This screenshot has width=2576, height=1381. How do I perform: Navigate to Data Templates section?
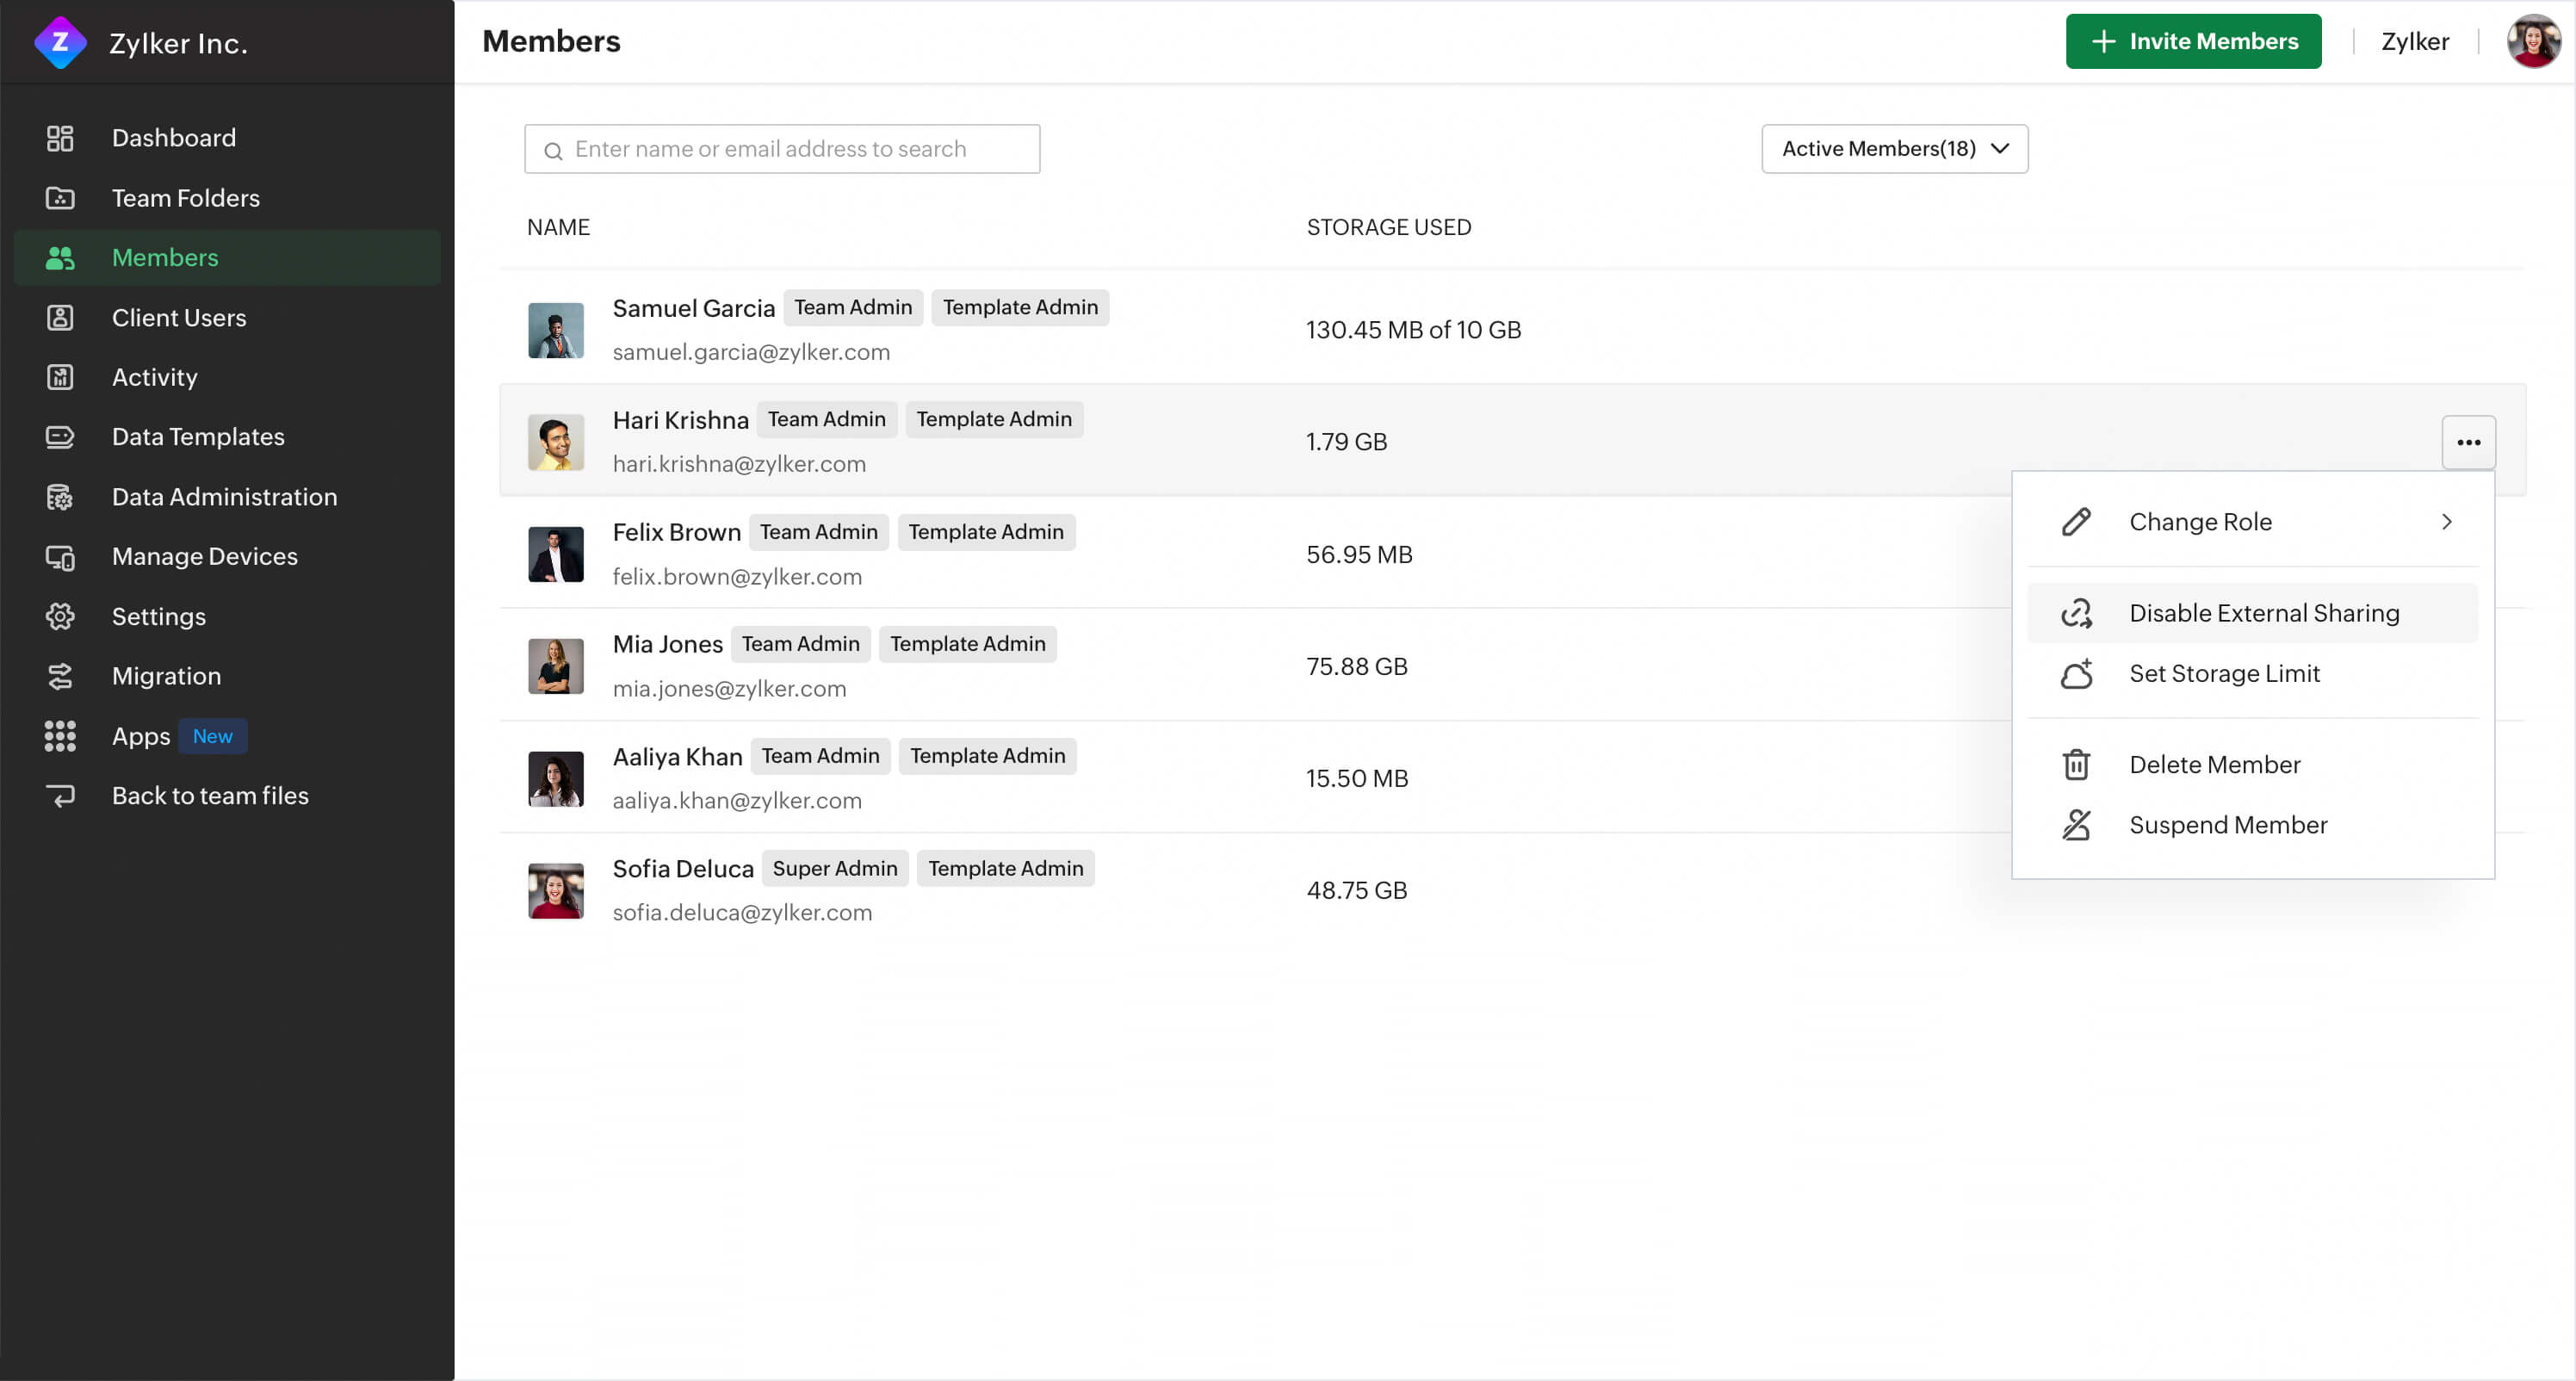(x=198, y=436)
